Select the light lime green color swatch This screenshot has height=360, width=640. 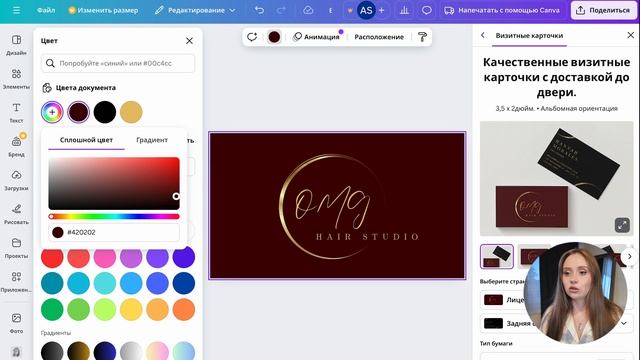click(x=105, y=309)
